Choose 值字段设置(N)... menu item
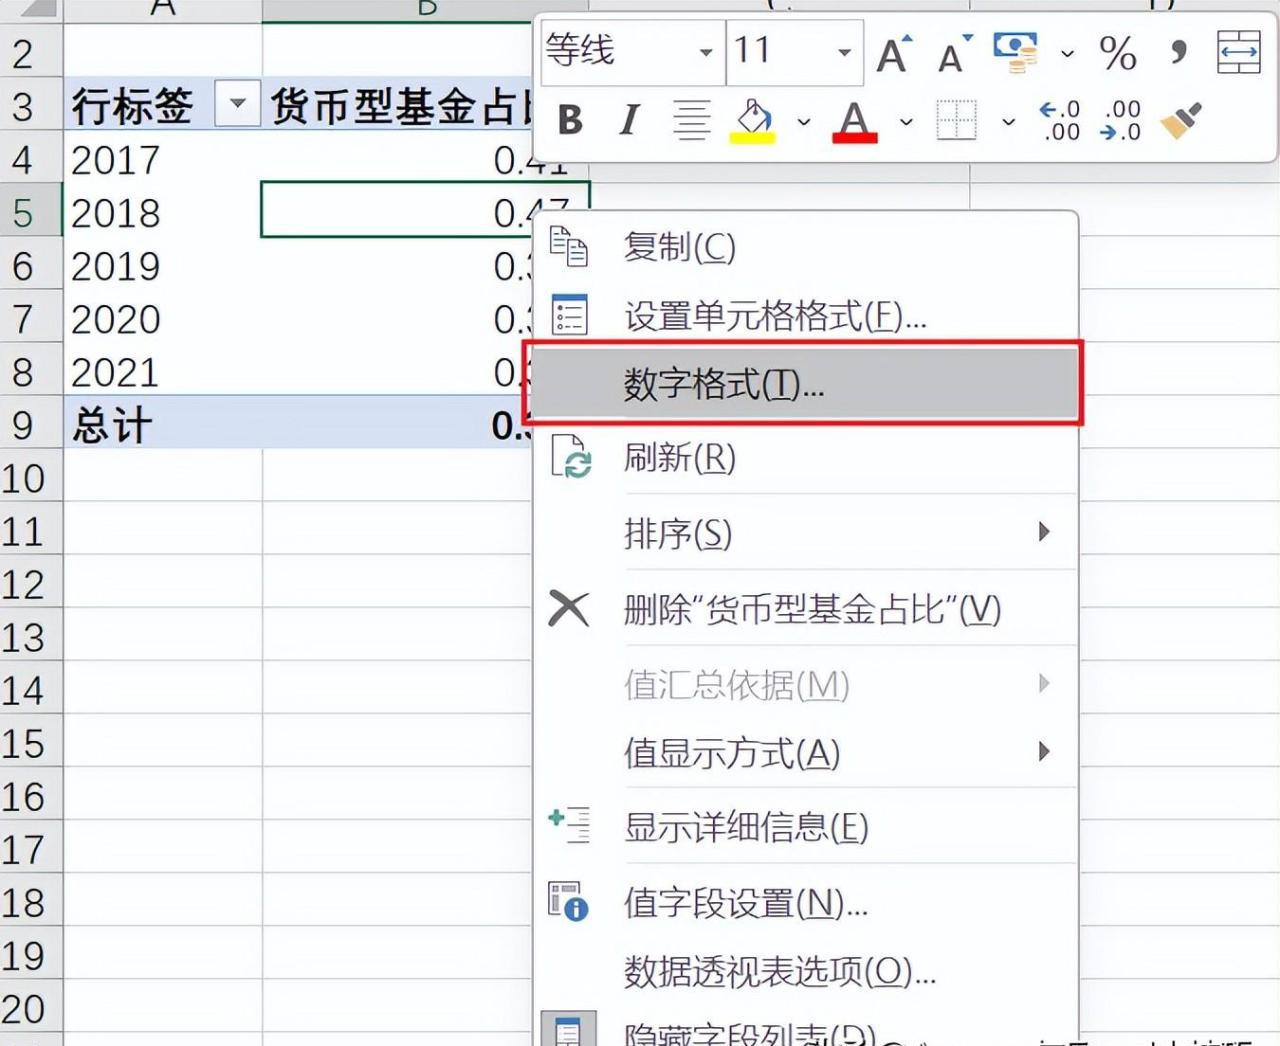This screenshot has width=1280, height=1046. pyautogui.click(x=806, y=902)
